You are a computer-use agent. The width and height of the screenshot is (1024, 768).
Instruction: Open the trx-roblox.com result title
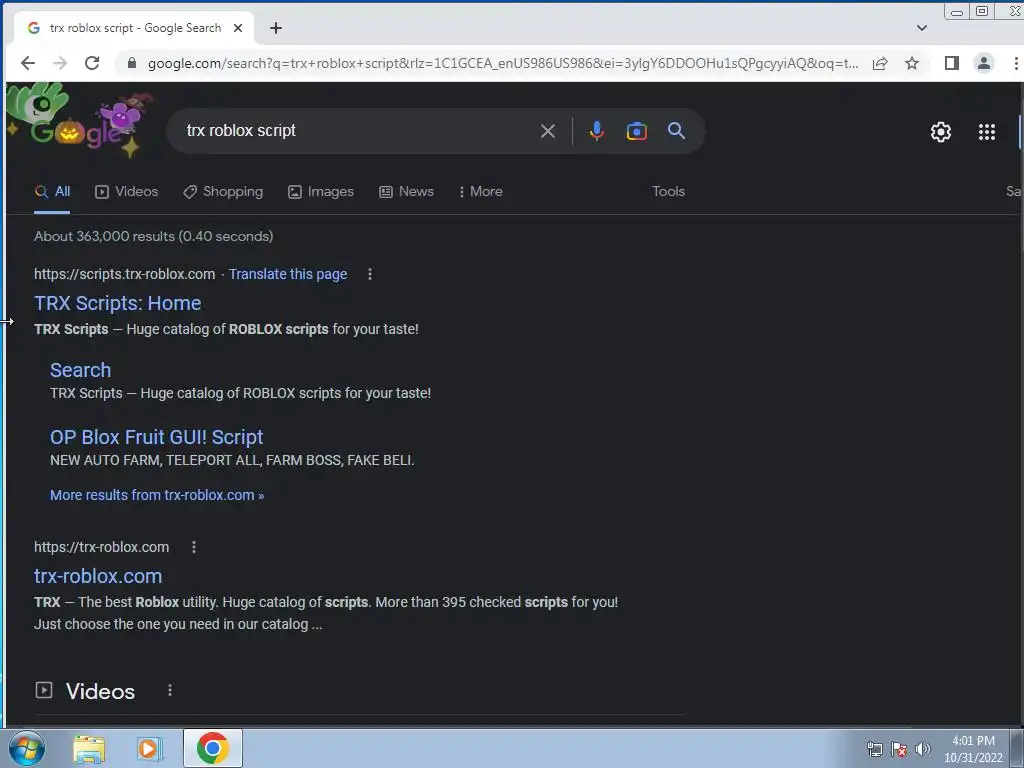[x=98, y=576]
